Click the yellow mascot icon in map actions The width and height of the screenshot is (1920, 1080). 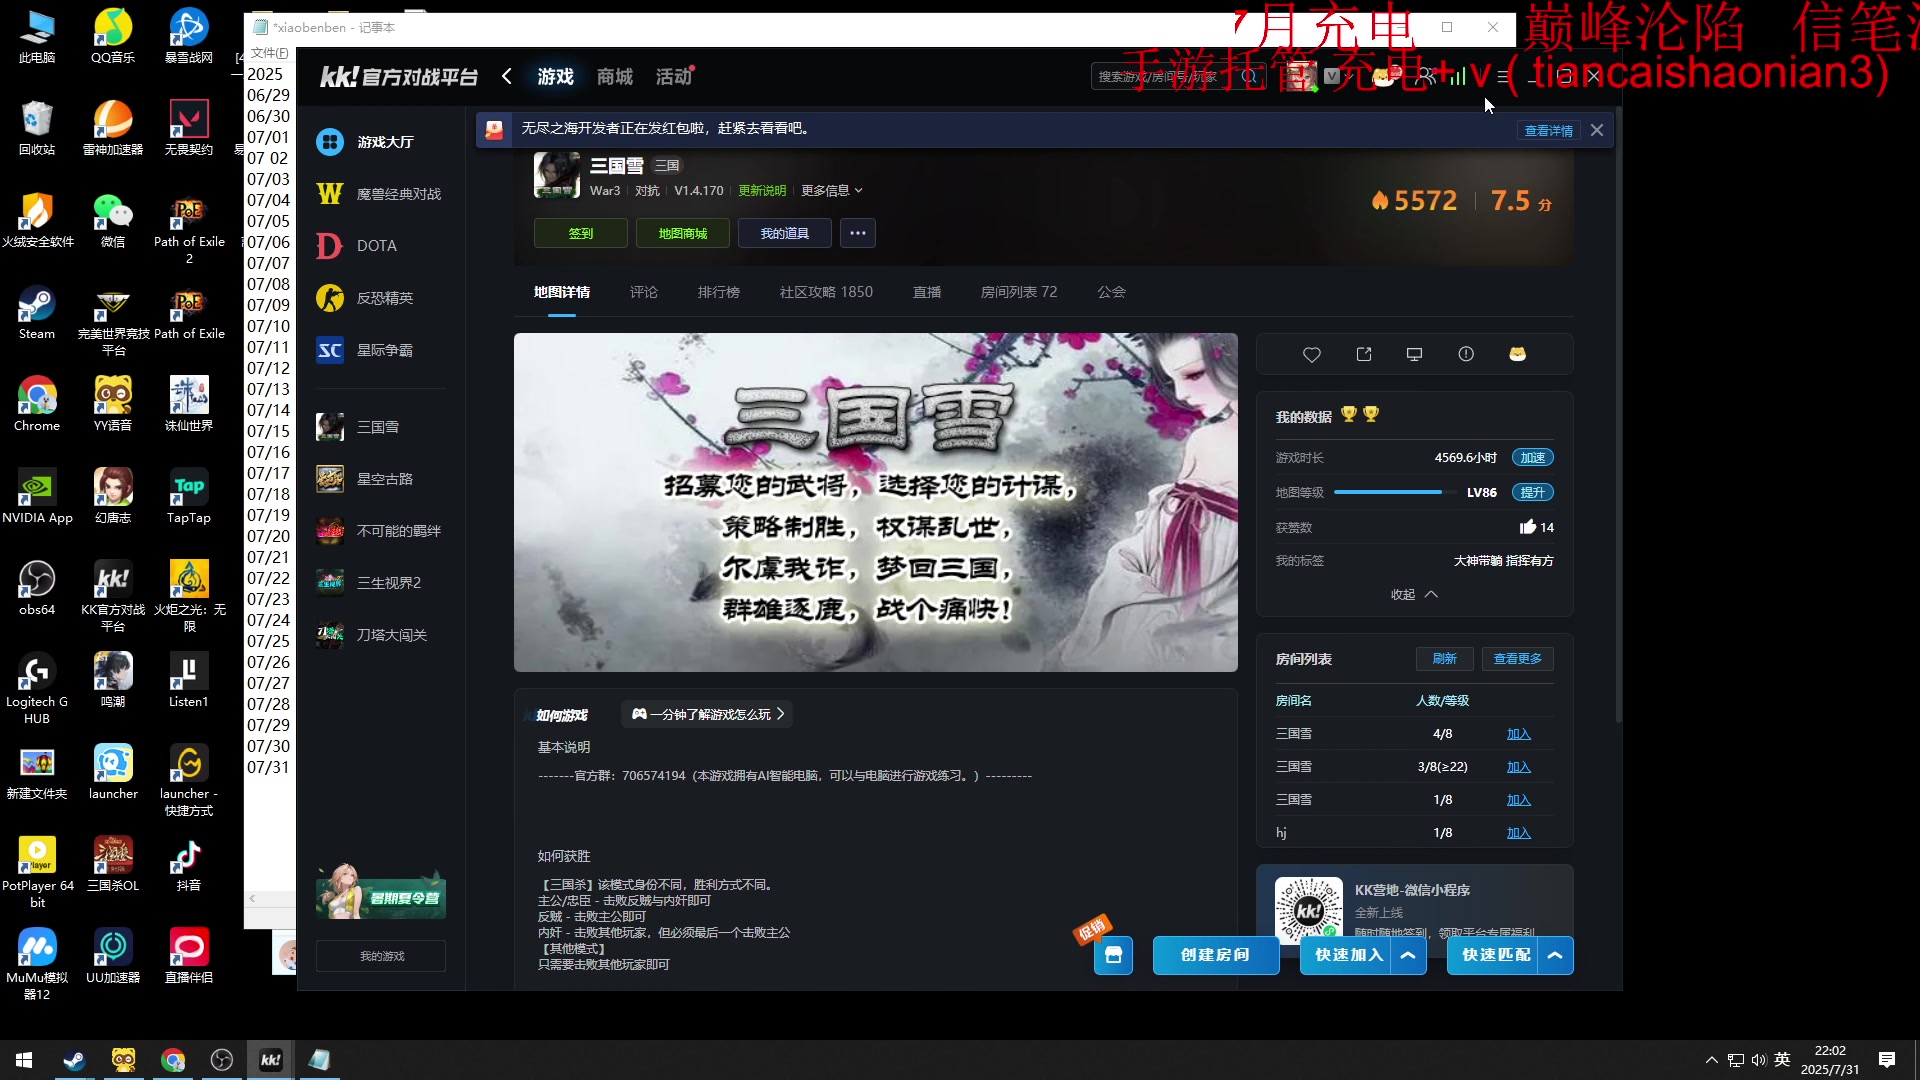click(x=1517, y=354)
